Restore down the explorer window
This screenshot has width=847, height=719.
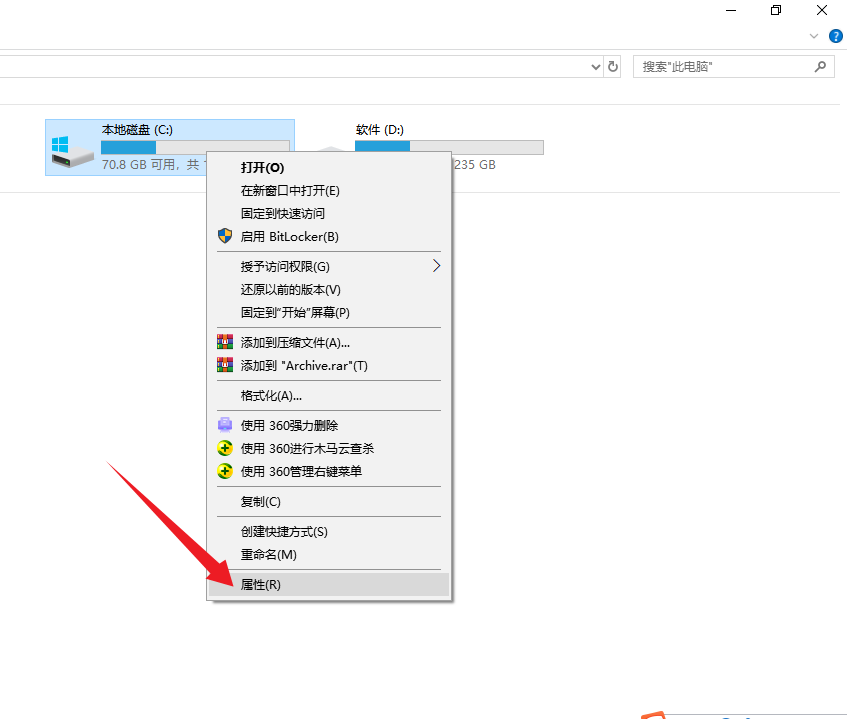pyautogui.click(x=776, y=10)
